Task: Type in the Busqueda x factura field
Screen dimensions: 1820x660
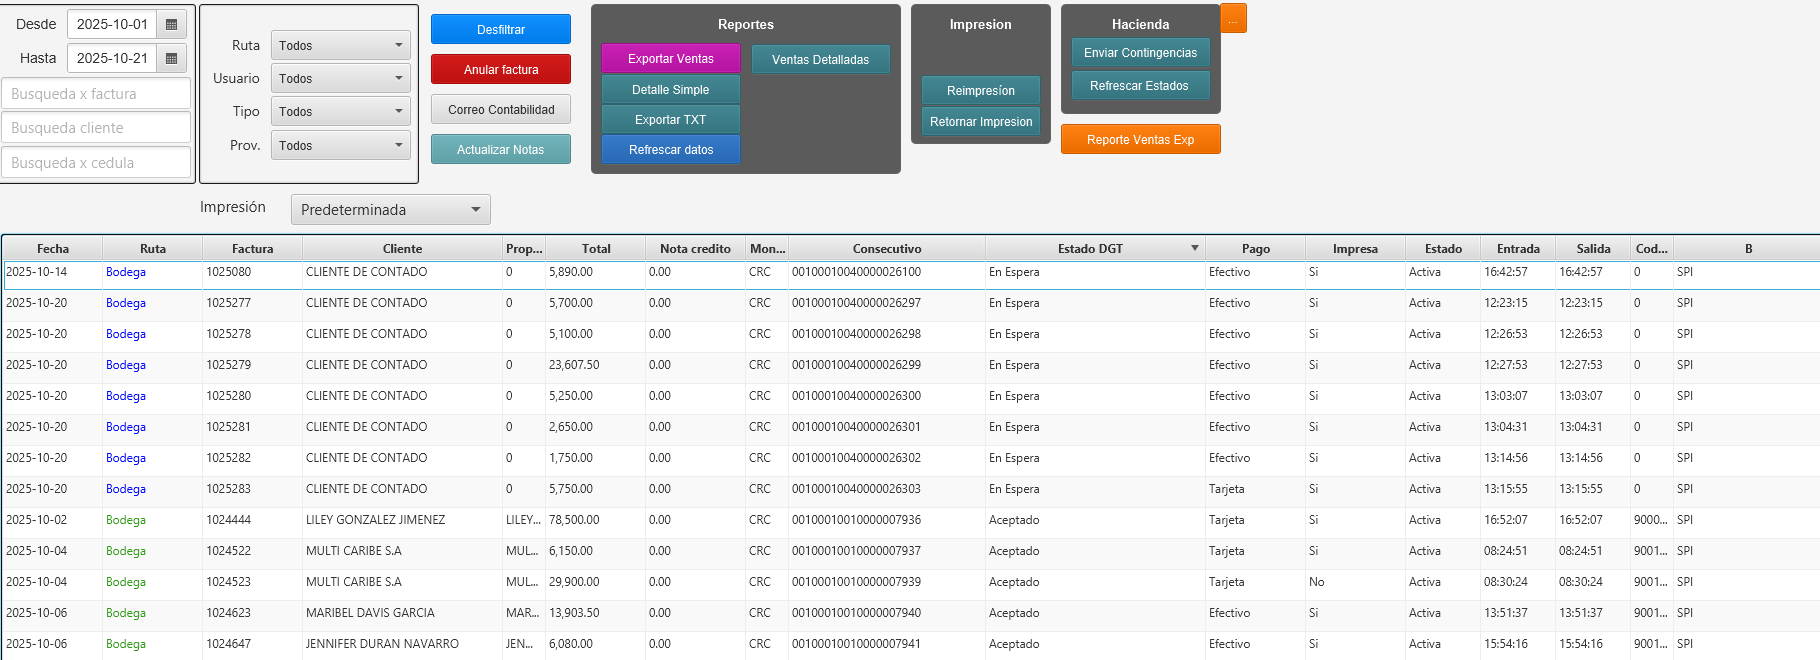Action: 97,94
